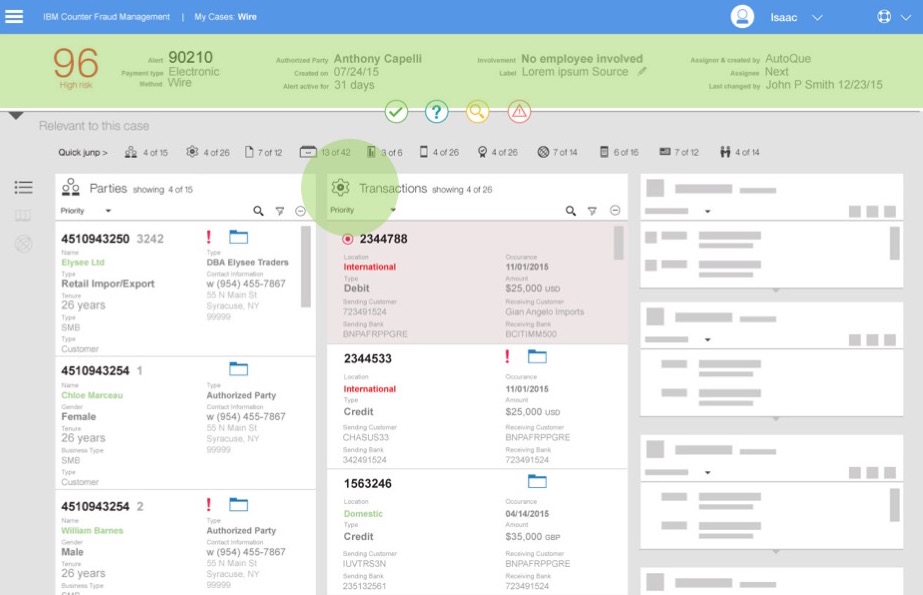Open folder icon for William Barnes party

pyautogui.click(x=238, y=504)
